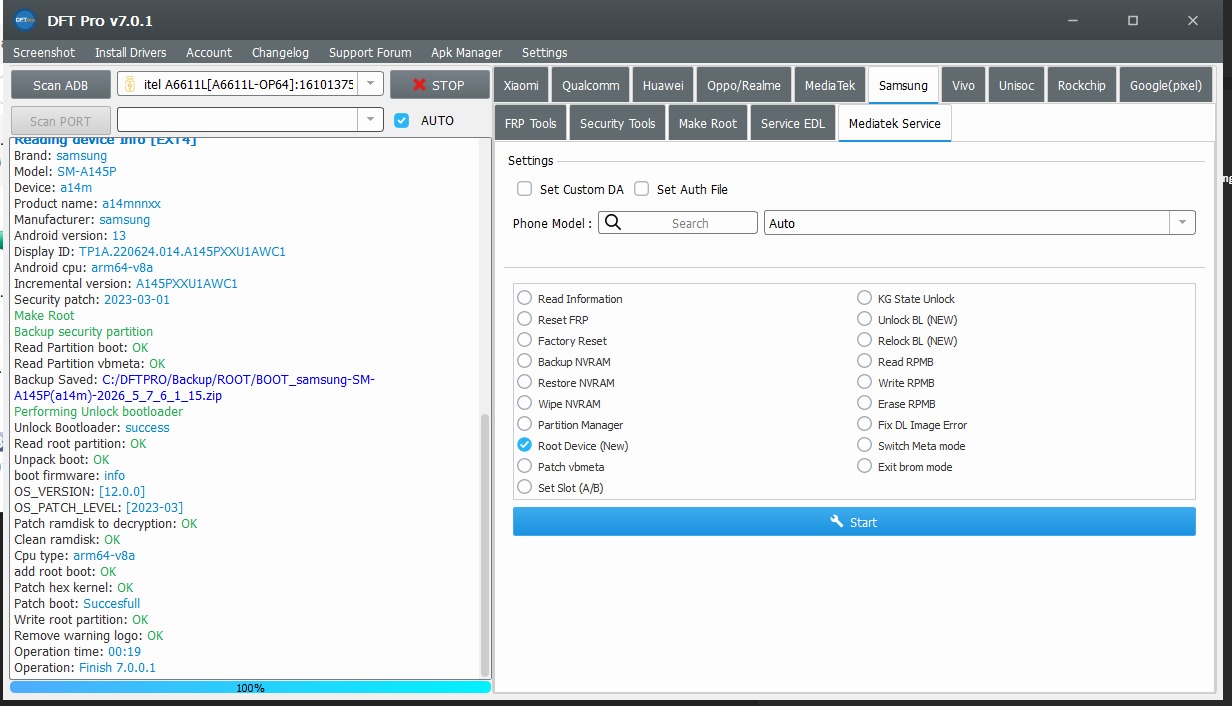This screenshot has height=706, width=1232.
Task: Open the Apk Manager menu
Action: click(467, 52)
